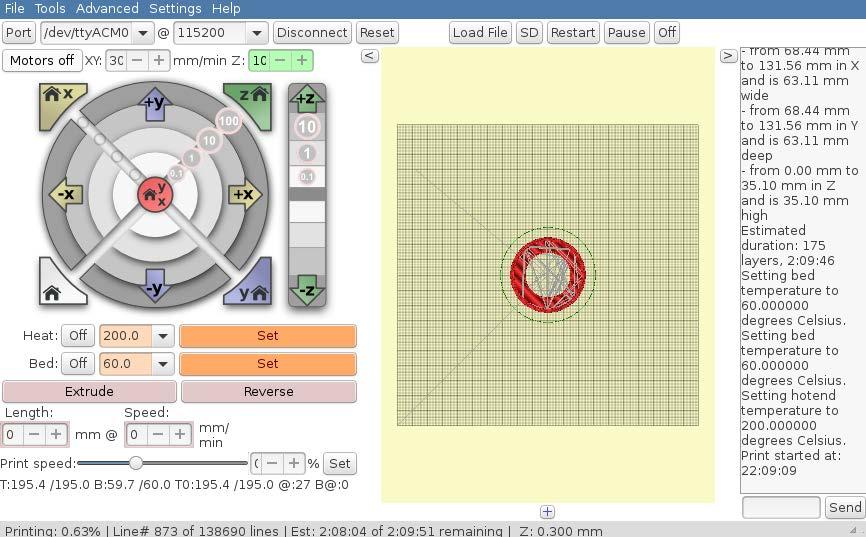866x537 pixels.
Task: Decrease print speed percent with minus
Action: (272, 464)
